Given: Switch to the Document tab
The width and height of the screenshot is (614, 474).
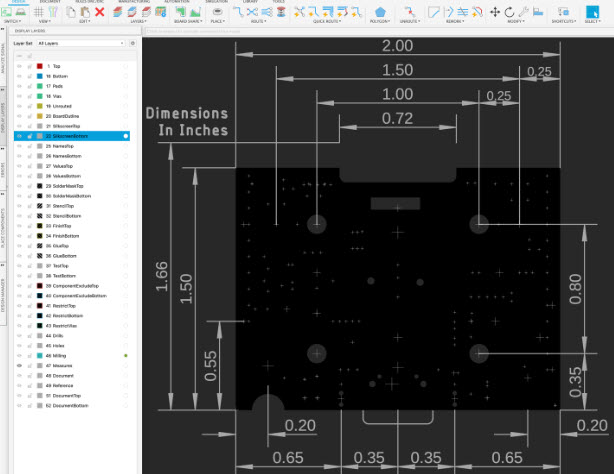Looking at the screenshot, I should point(50,2).
